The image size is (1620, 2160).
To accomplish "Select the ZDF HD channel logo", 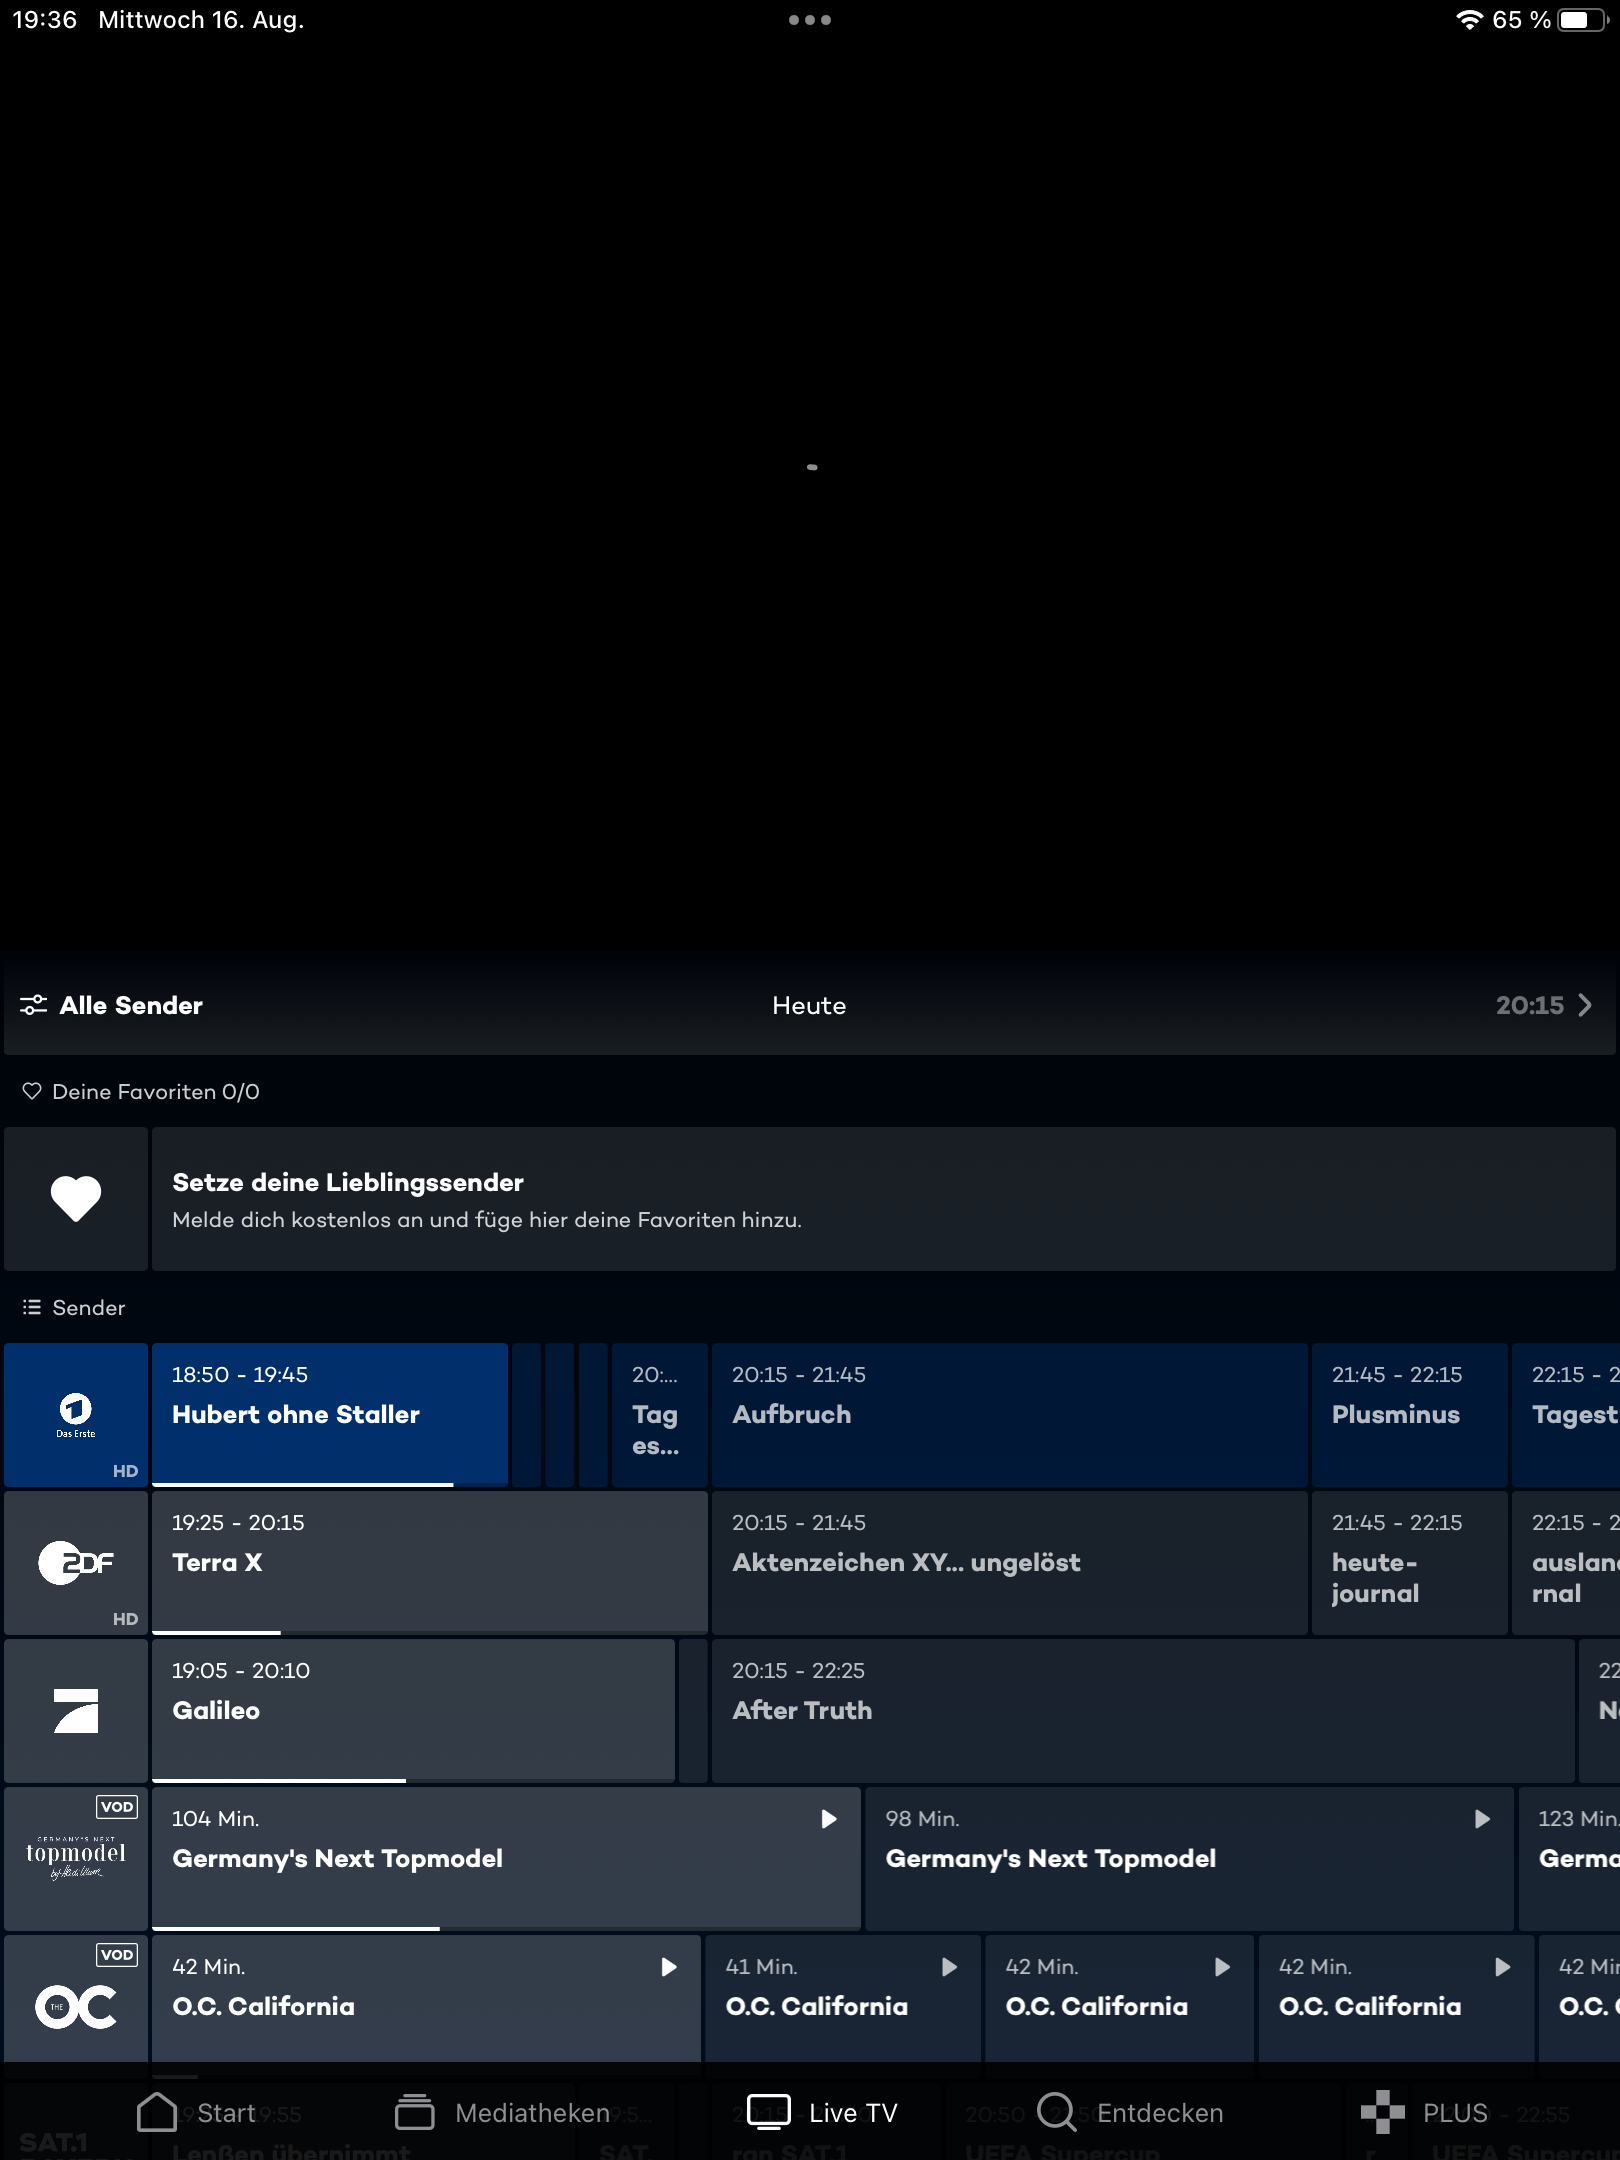I will (x=76, y=1563).
